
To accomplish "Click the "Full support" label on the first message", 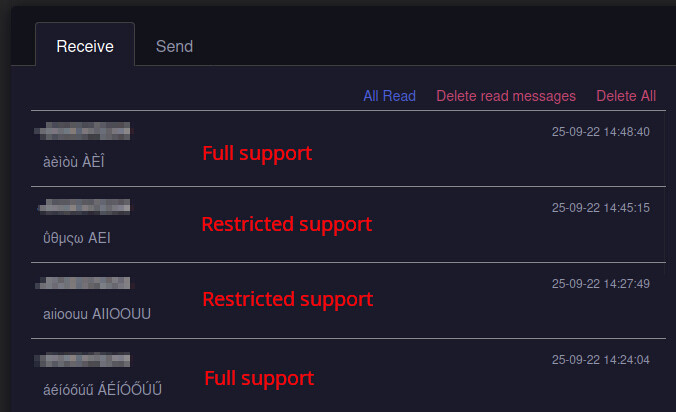I will (257, 154).
